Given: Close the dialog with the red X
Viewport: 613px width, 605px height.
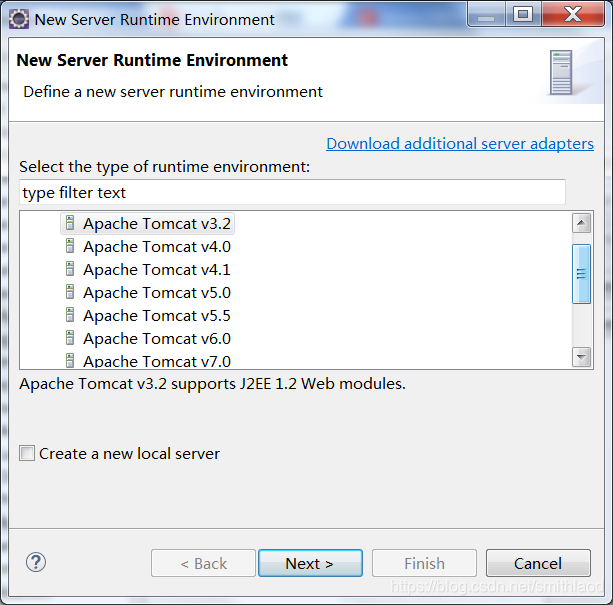Looking at the screenshot, I should point(573,15).
